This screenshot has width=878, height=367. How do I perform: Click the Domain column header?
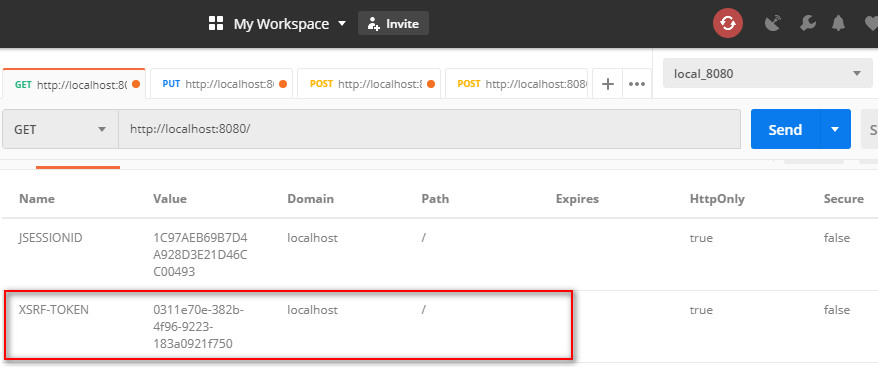click(310, 199)
